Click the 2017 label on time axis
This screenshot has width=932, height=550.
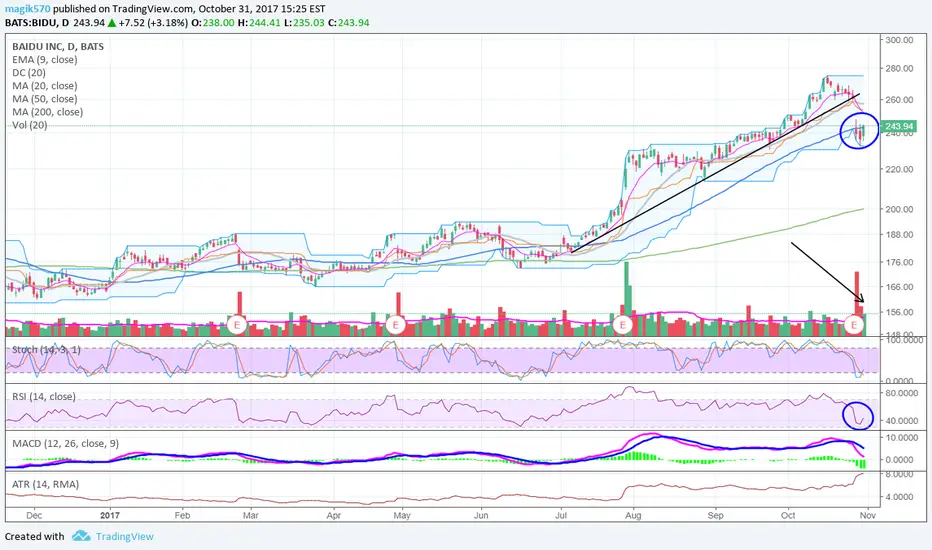pyautogui.click(x=110, y=515)
